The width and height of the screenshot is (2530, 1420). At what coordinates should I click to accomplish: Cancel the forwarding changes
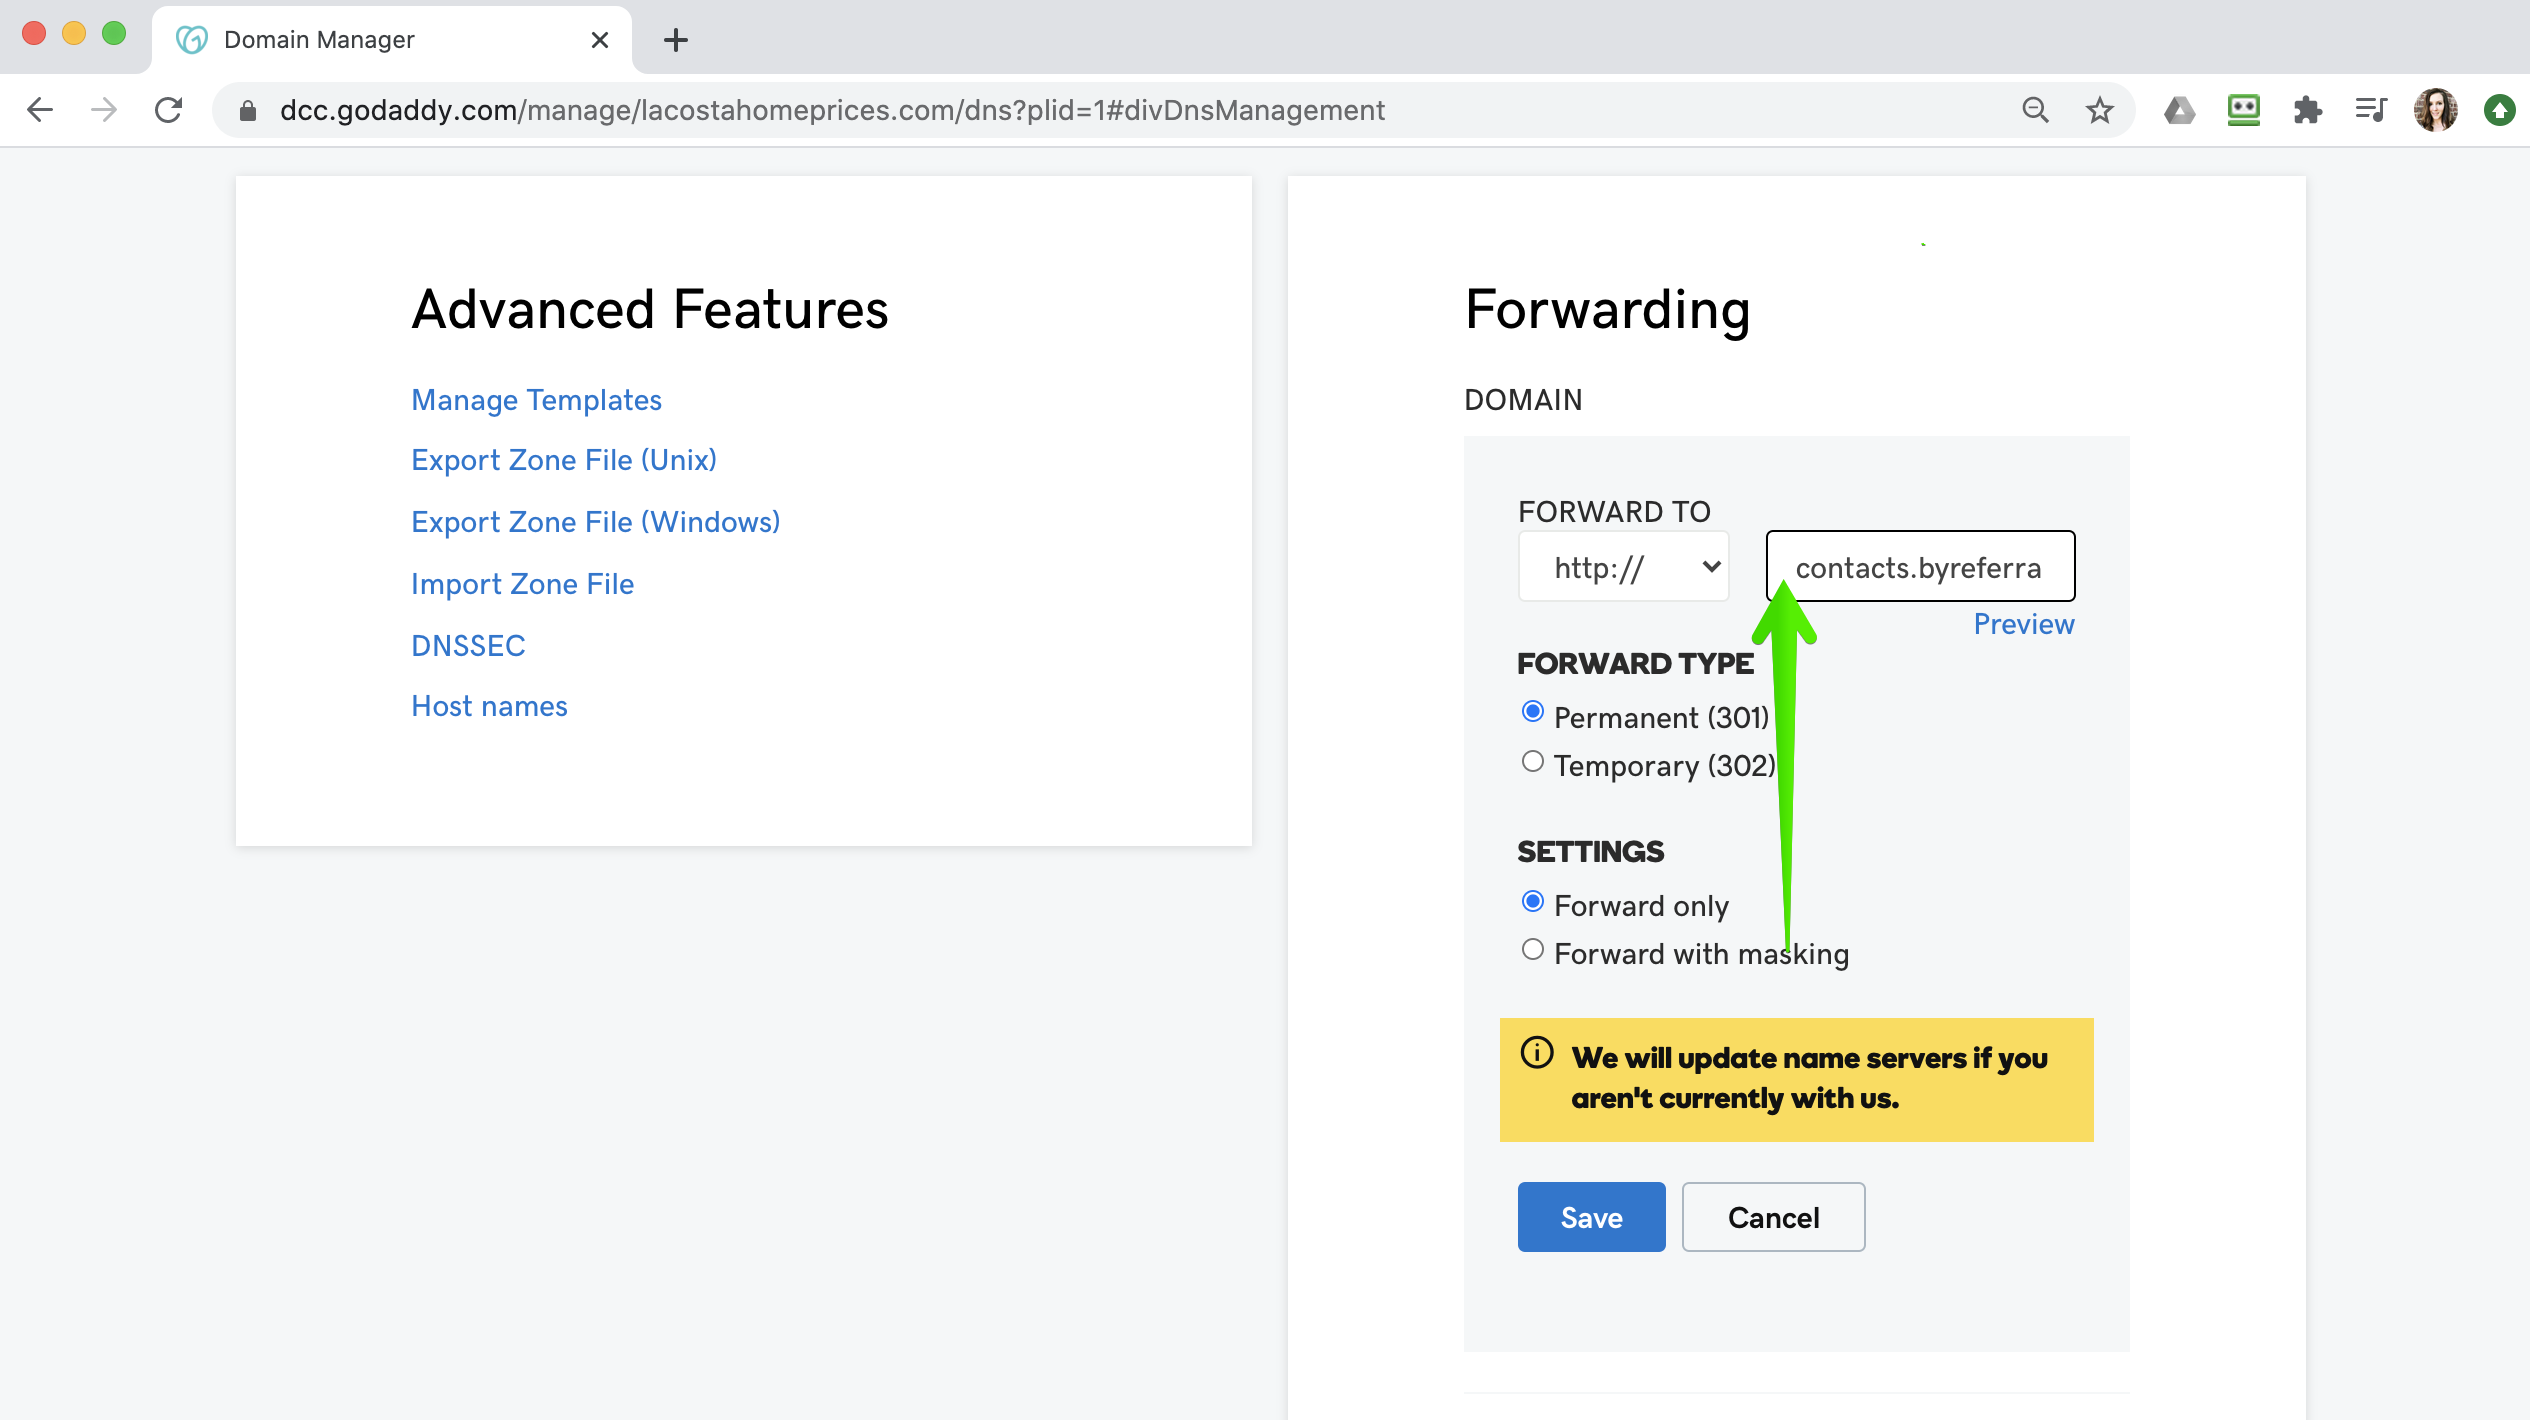(1773, 1217)
